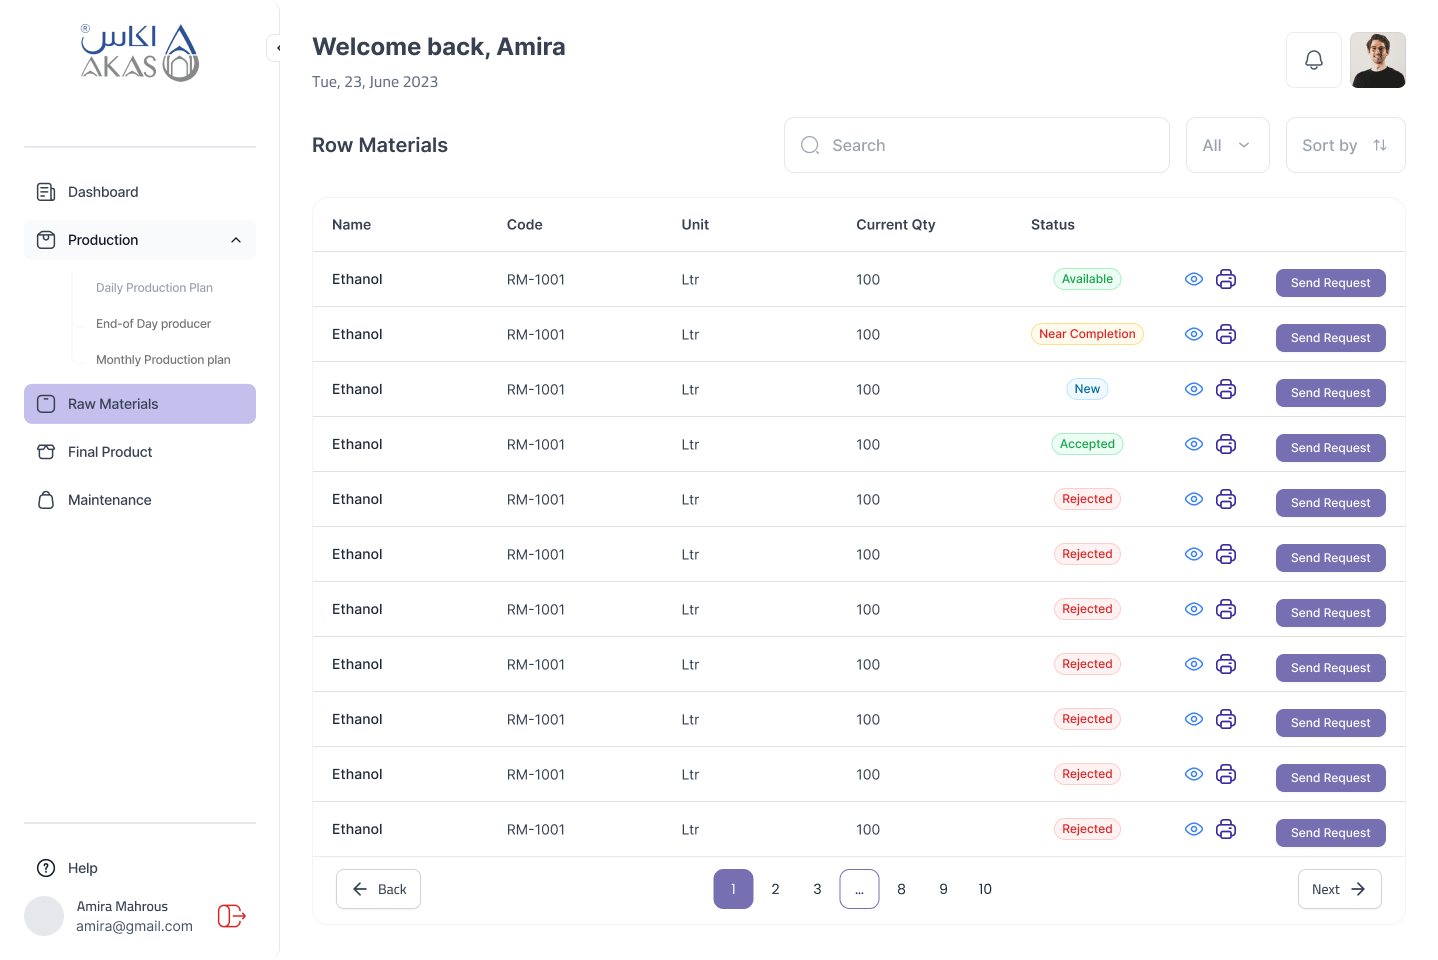Screen dimensions: 1438x960
Task: Click the Final Product box icon
Action: click(x=46, y=452)
